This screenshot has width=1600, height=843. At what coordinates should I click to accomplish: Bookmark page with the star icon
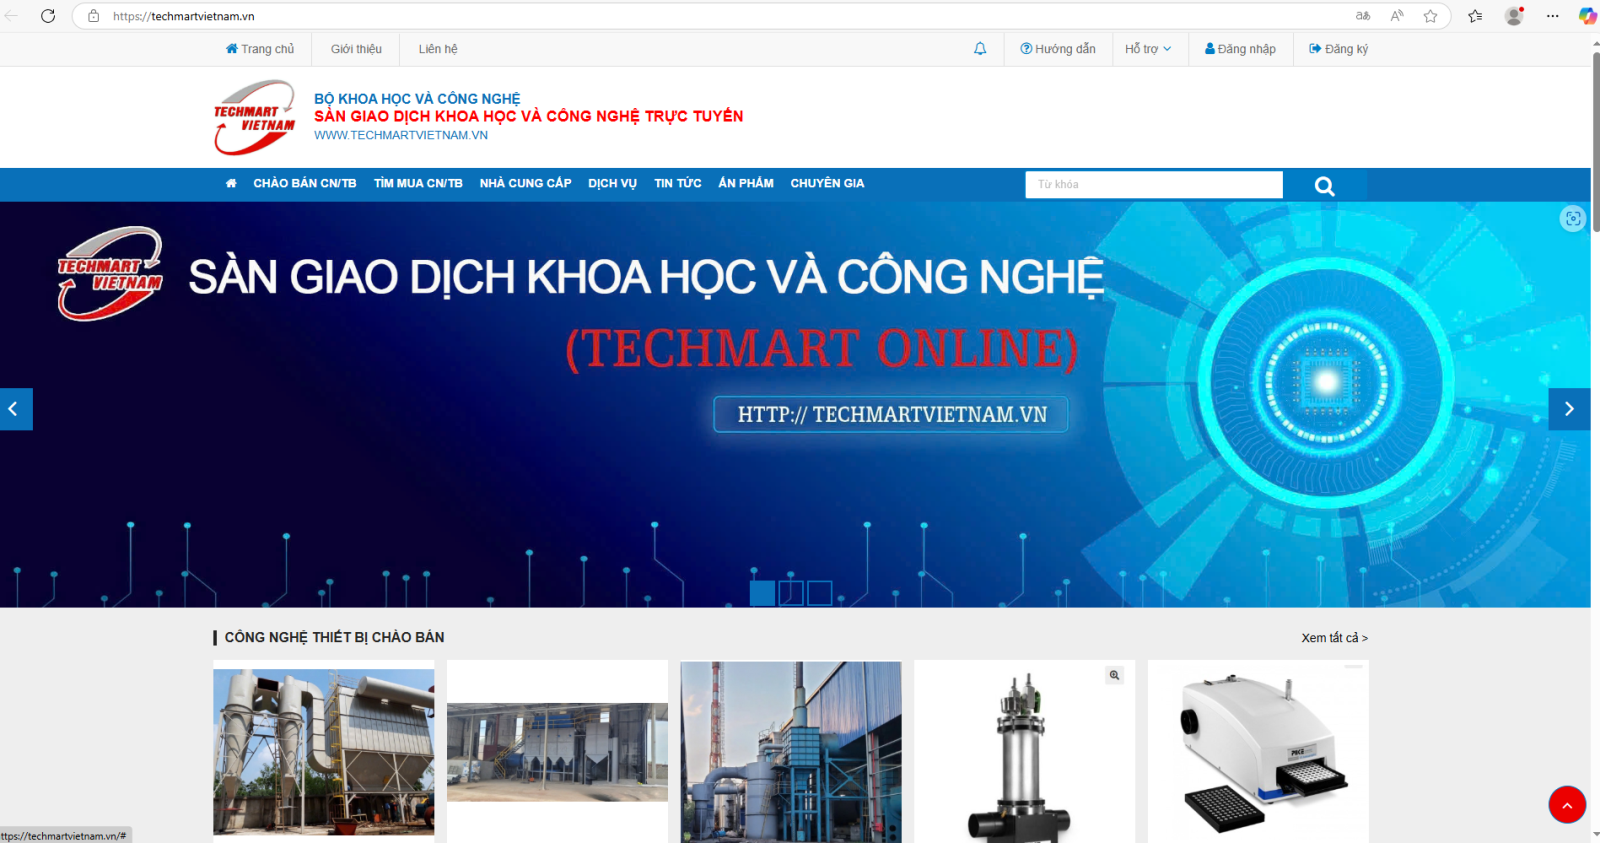(x=1431, y=16)
